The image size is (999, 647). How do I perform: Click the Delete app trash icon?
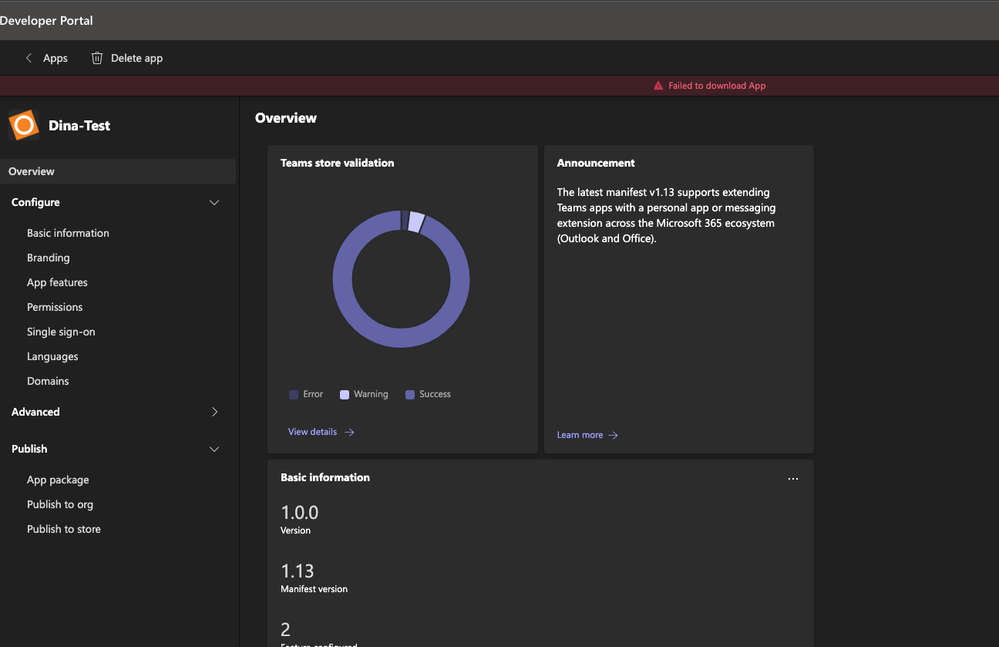(97, 58)
